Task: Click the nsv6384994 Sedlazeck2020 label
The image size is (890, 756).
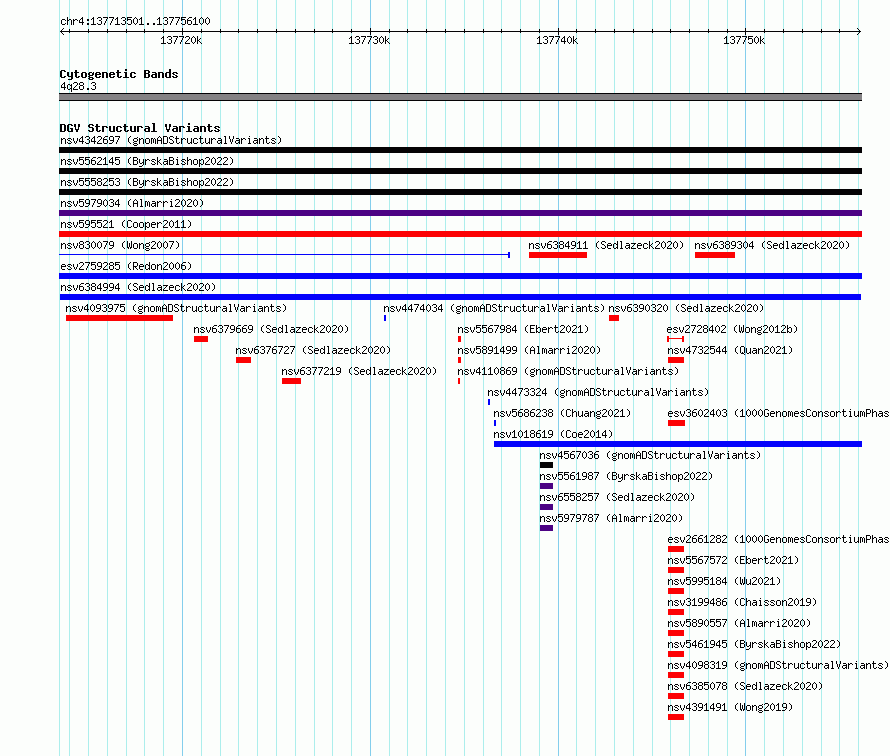Action: tap(138, 287)
